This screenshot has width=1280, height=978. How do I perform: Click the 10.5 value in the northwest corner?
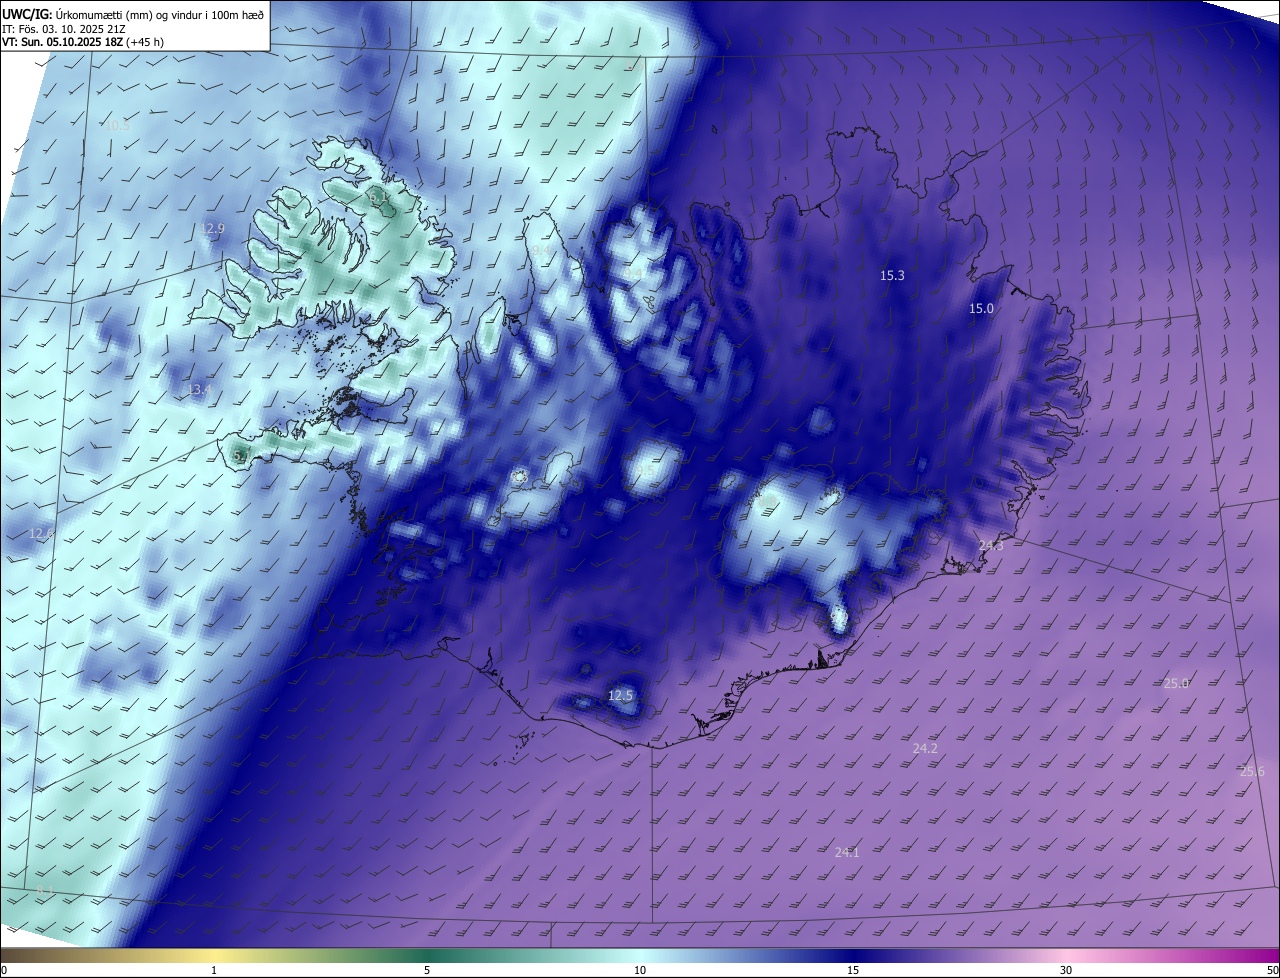(x=117, y=125)
